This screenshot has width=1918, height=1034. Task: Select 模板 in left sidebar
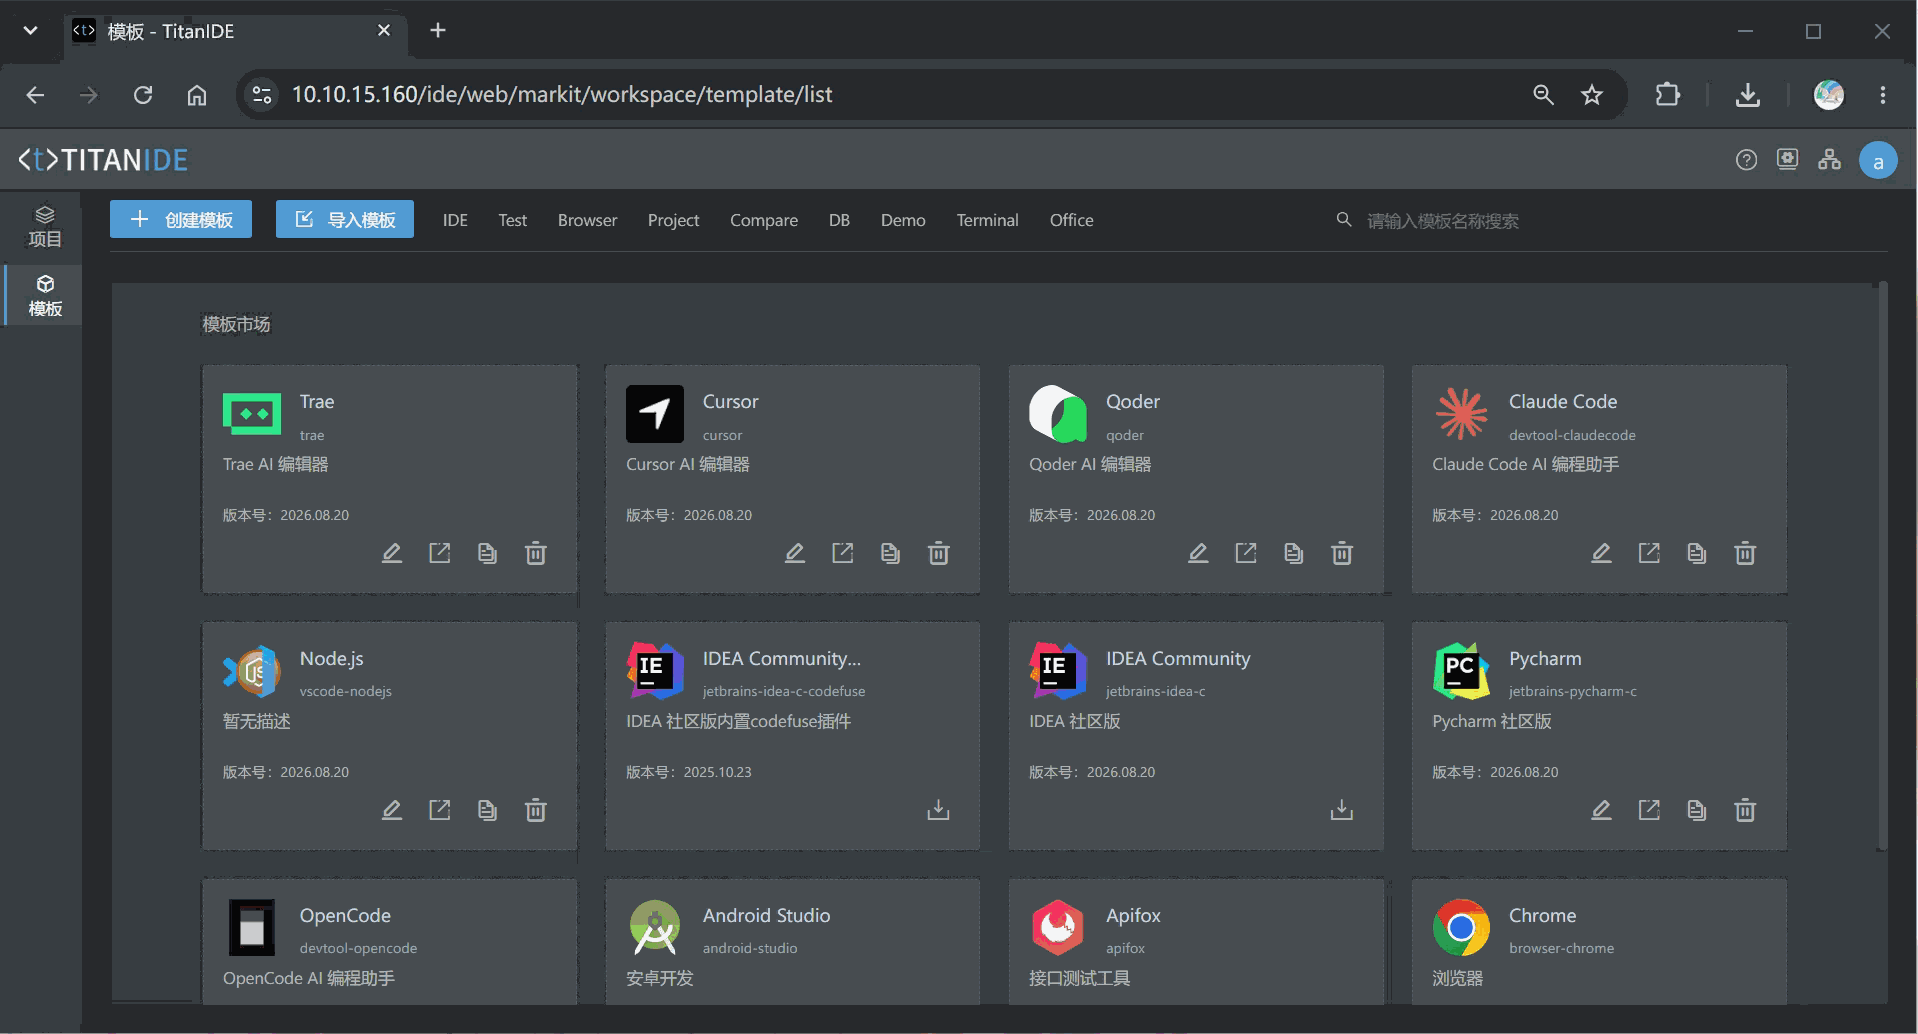45,296
